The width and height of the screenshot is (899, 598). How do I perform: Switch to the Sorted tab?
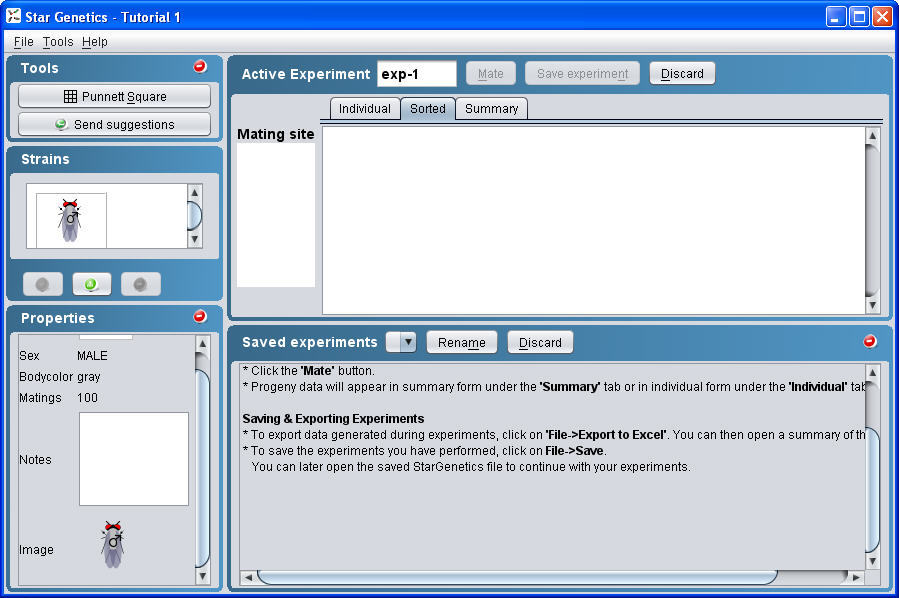(428, 108)
